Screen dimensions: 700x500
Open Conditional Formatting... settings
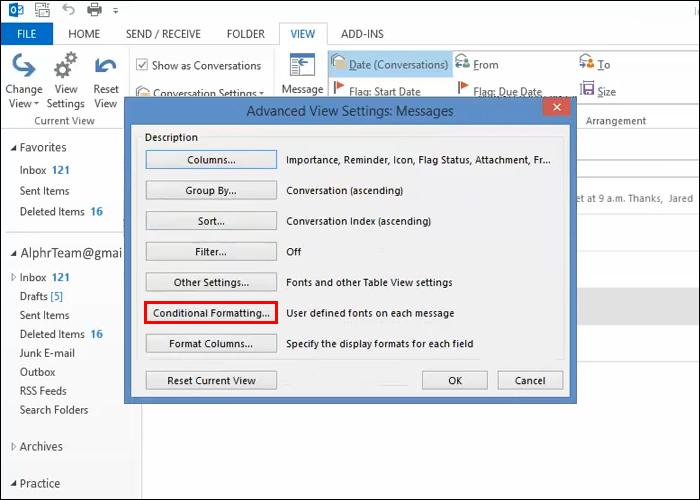(x=211, y=313)
